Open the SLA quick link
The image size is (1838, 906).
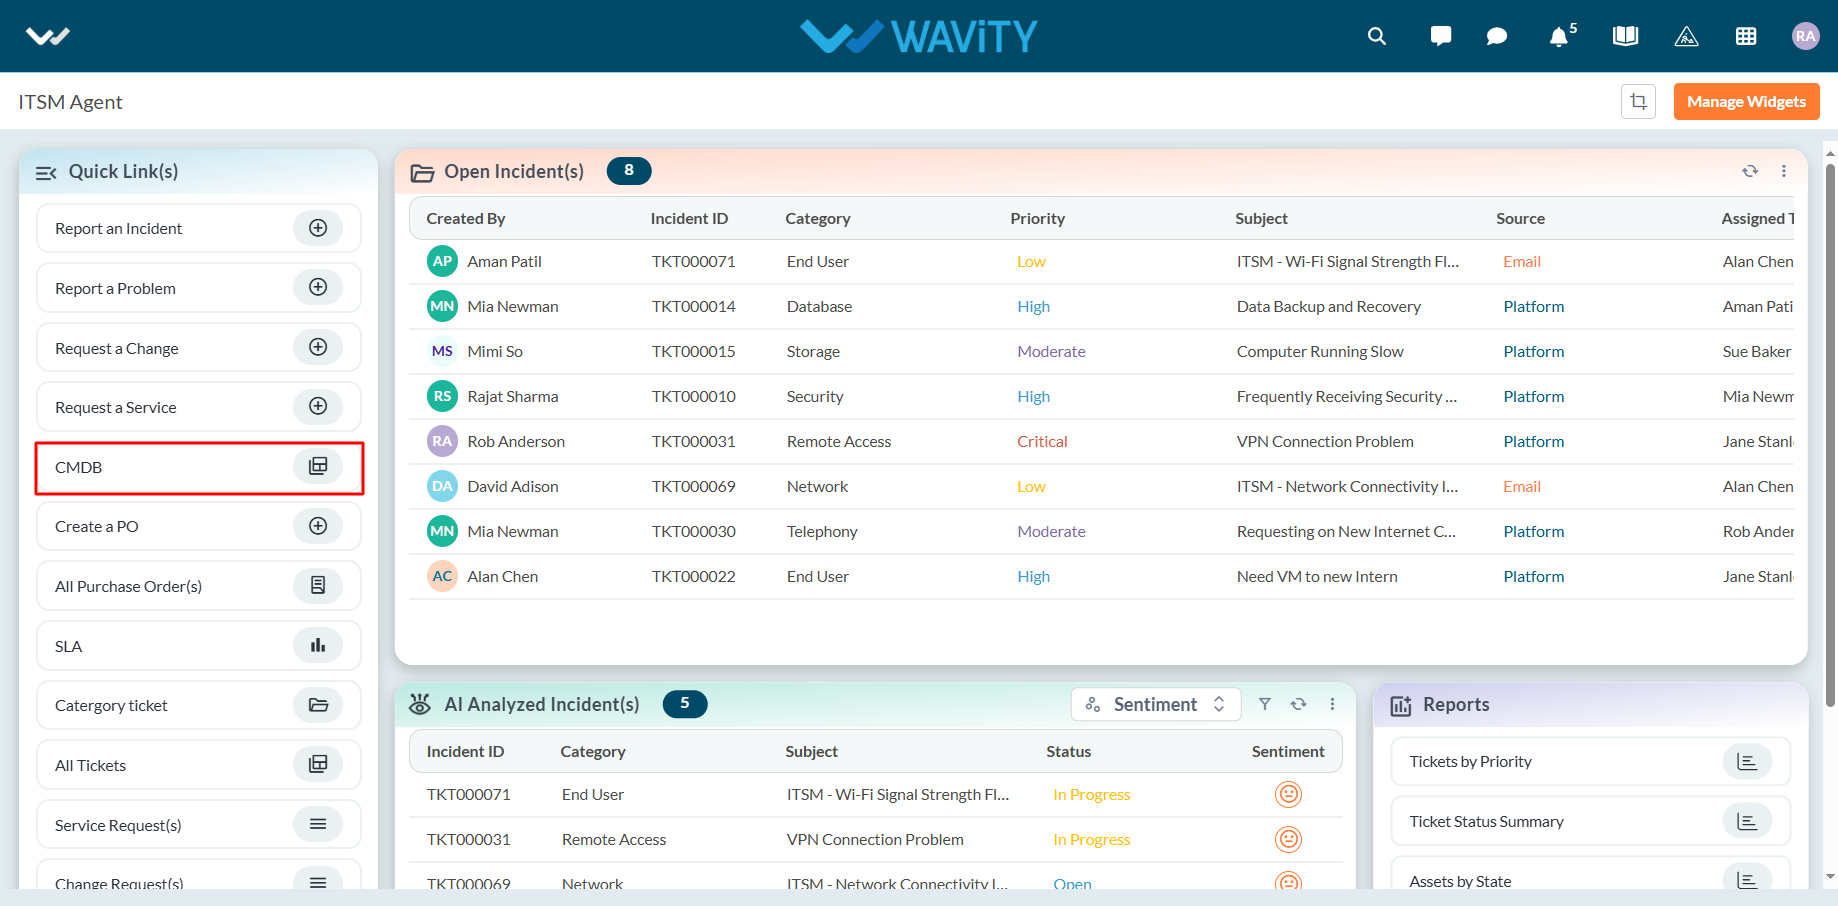[x=199, y=646]
